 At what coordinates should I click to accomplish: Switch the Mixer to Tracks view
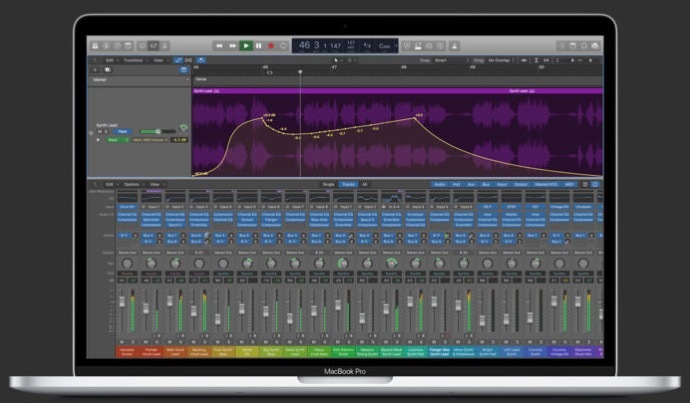pyautogui.click(x=348, y=184)
